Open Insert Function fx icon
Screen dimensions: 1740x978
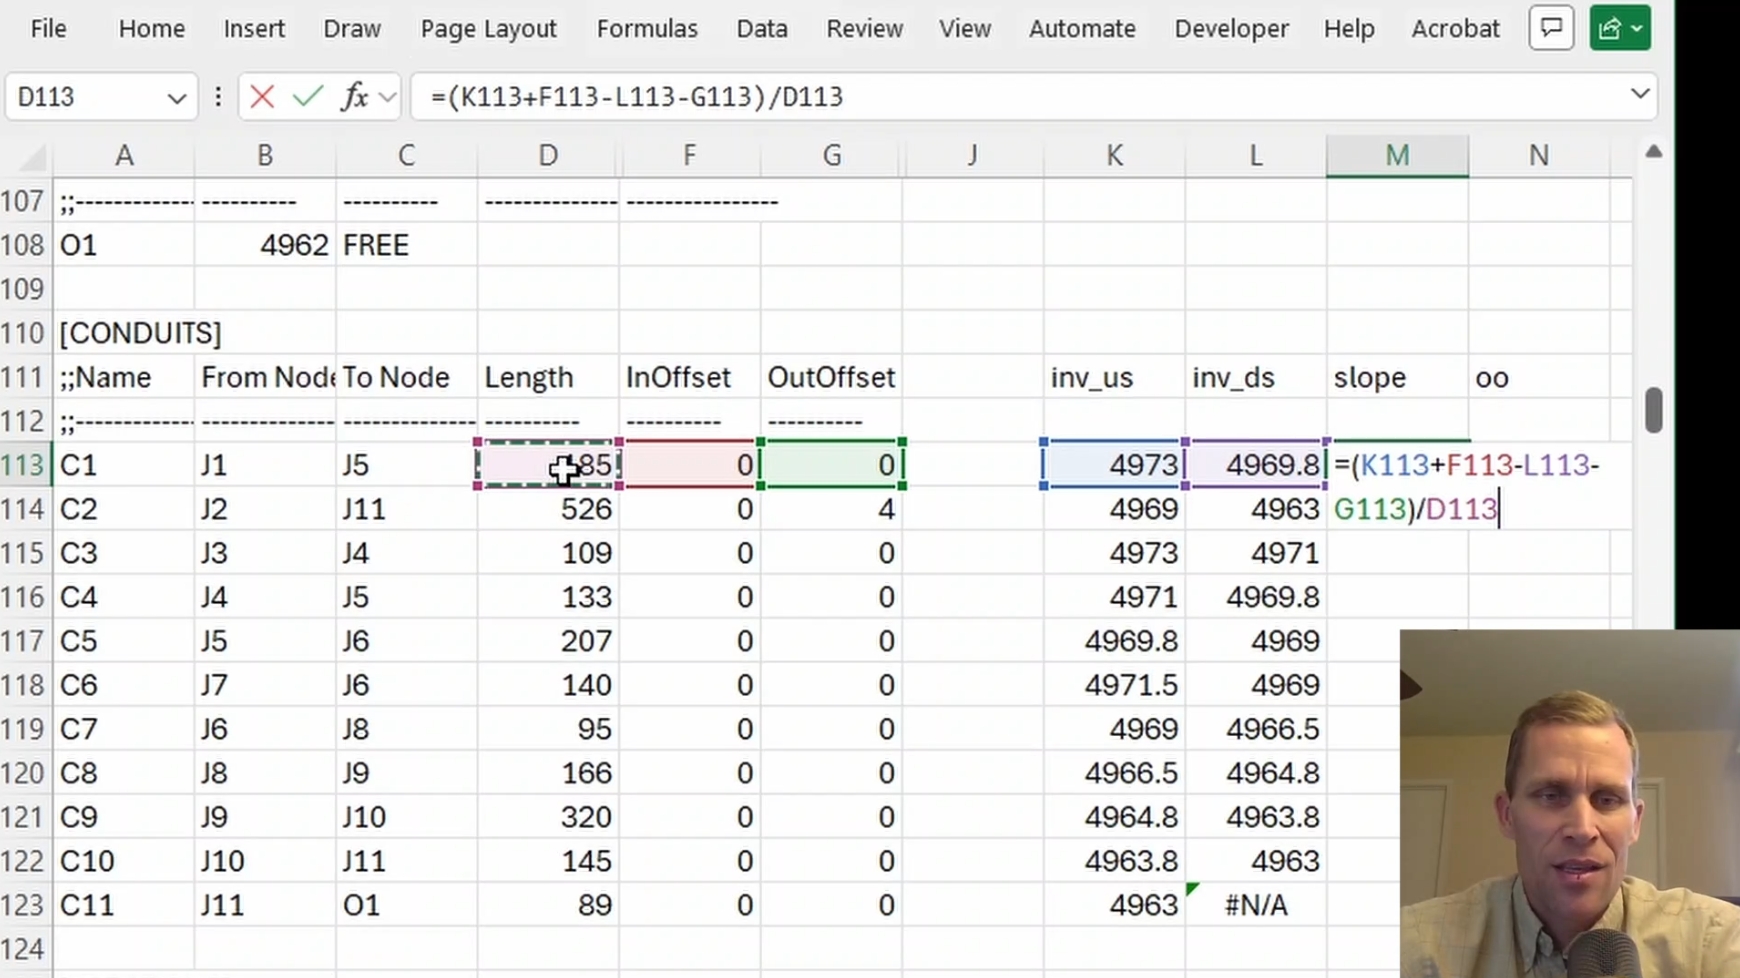[x=354, y=97]
